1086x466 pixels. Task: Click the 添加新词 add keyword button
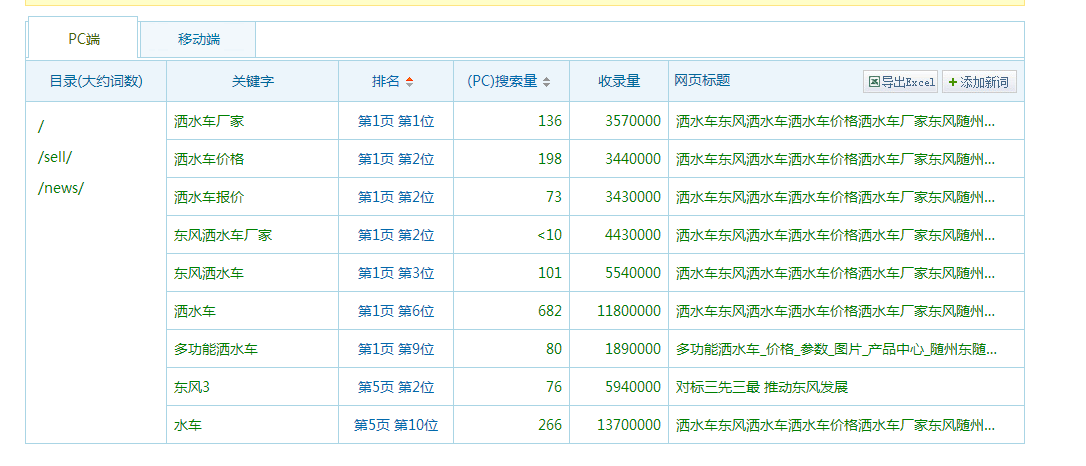tap(979, 82)
